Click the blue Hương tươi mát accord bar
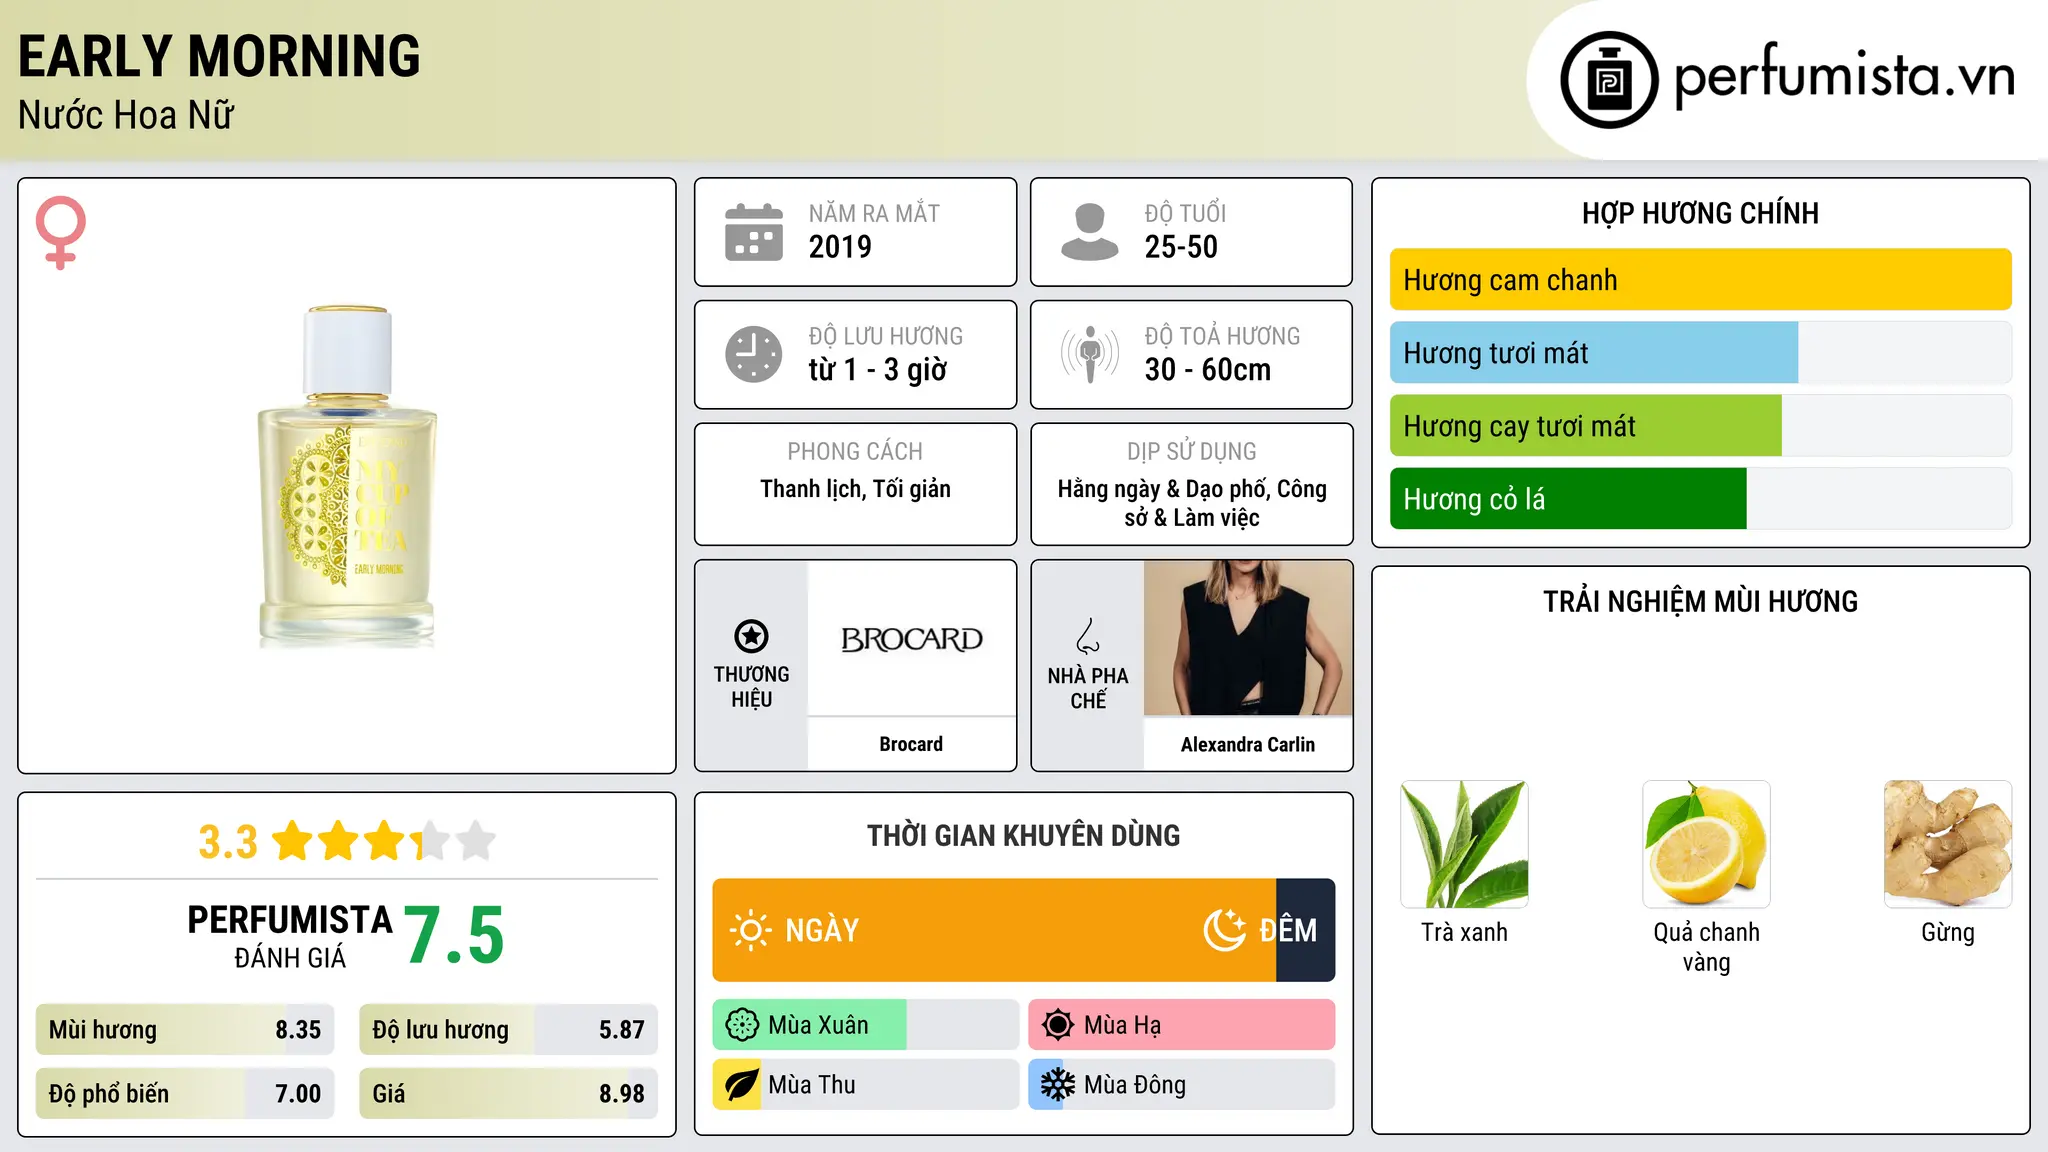The image size is (2048, 1152). pos(1594,353)
